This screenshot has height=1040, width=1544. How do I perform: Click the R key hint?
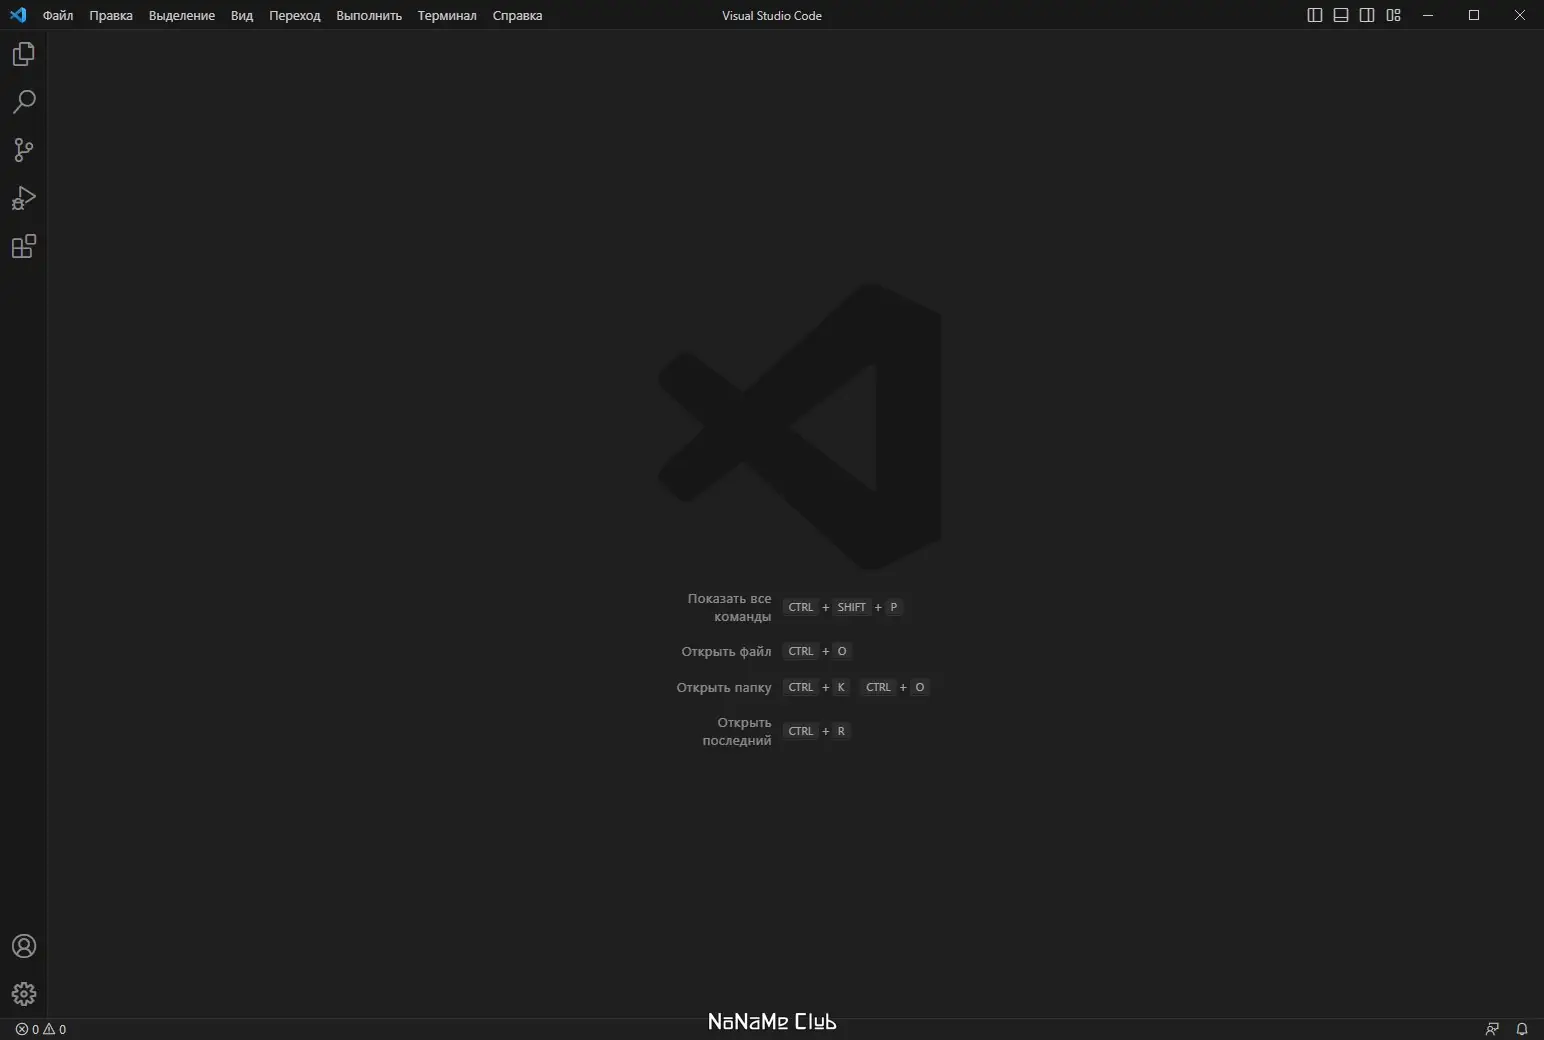click(841, 731)
